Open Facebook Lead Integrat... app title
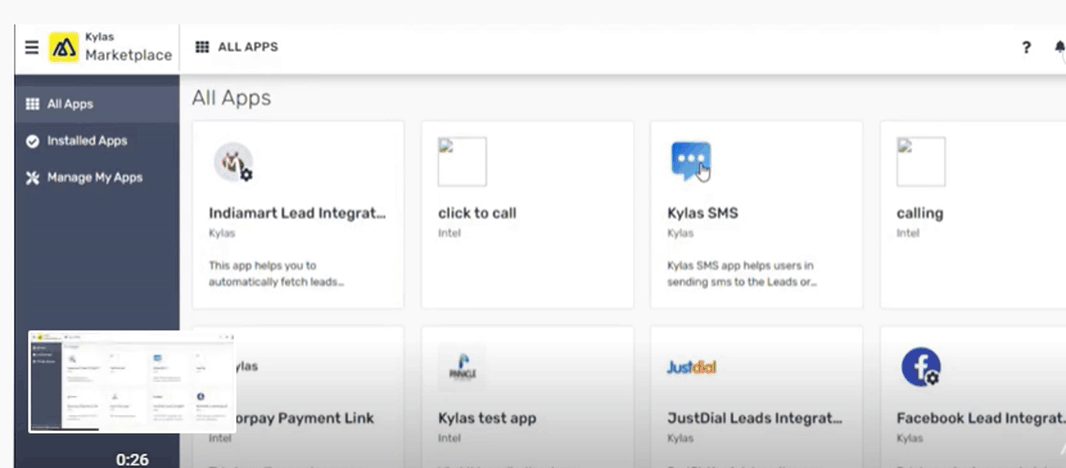 coord(981,418)
